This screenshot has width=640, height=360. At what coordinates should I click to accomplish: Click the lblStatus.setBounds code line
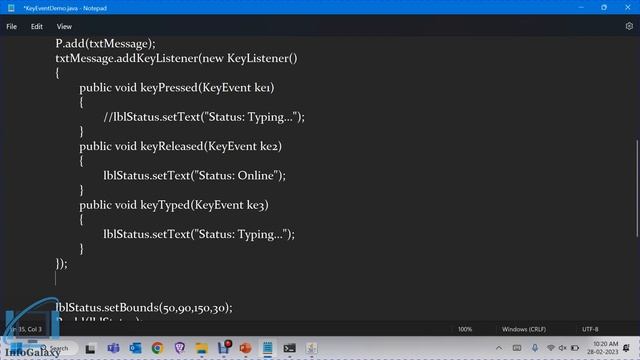144,308
